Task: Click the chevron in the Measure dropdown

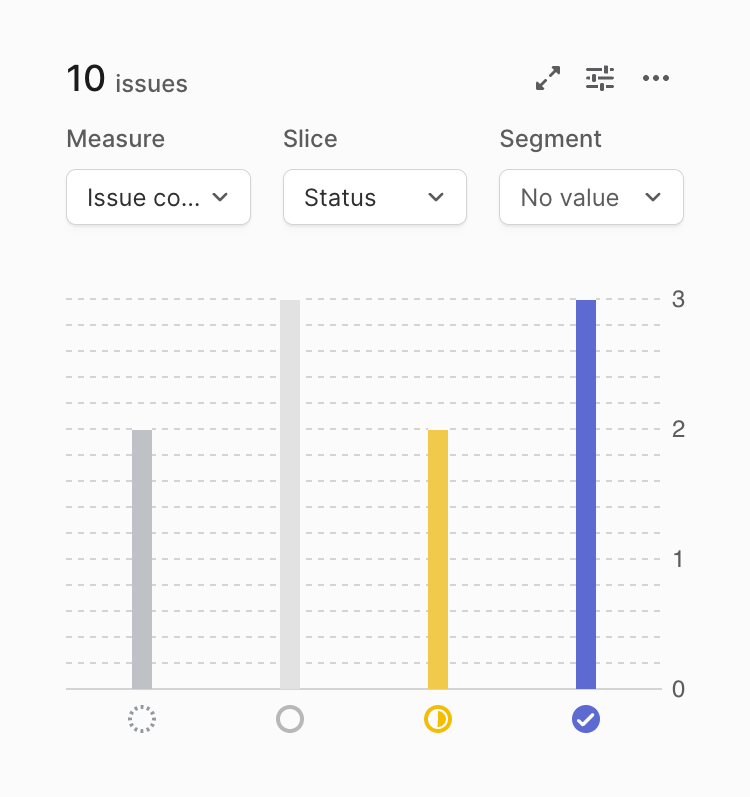Action: click(x=221, y=197)
